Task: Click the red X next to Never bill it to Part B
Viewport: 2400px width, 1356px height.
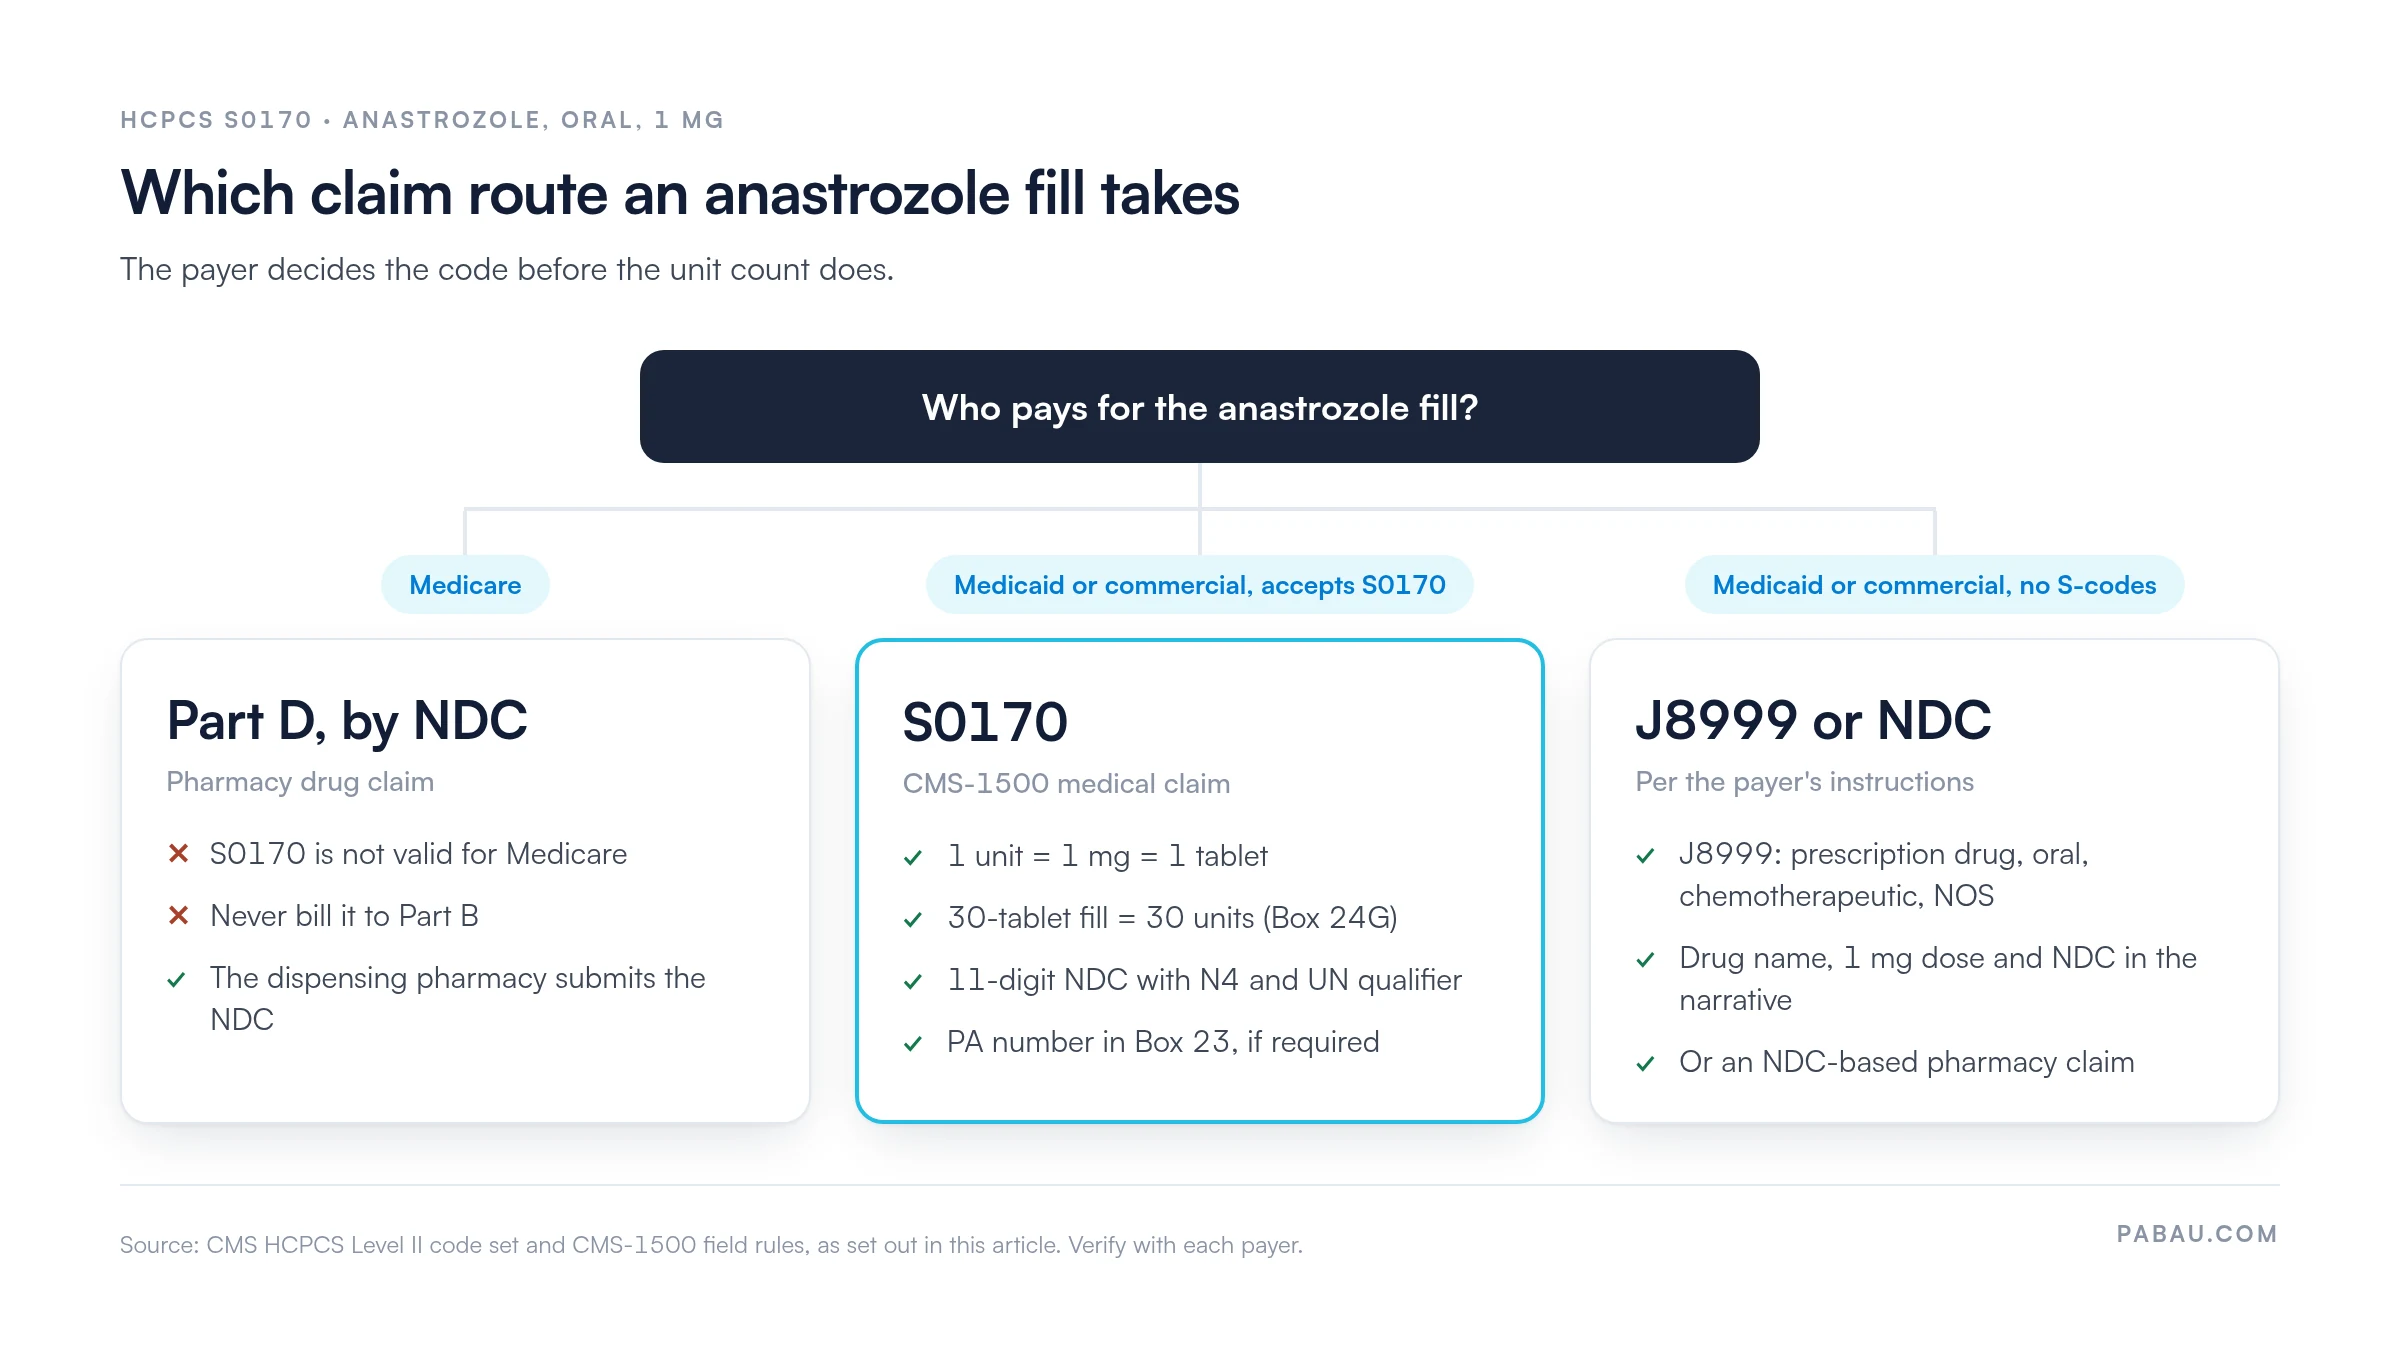Action: 179,915
